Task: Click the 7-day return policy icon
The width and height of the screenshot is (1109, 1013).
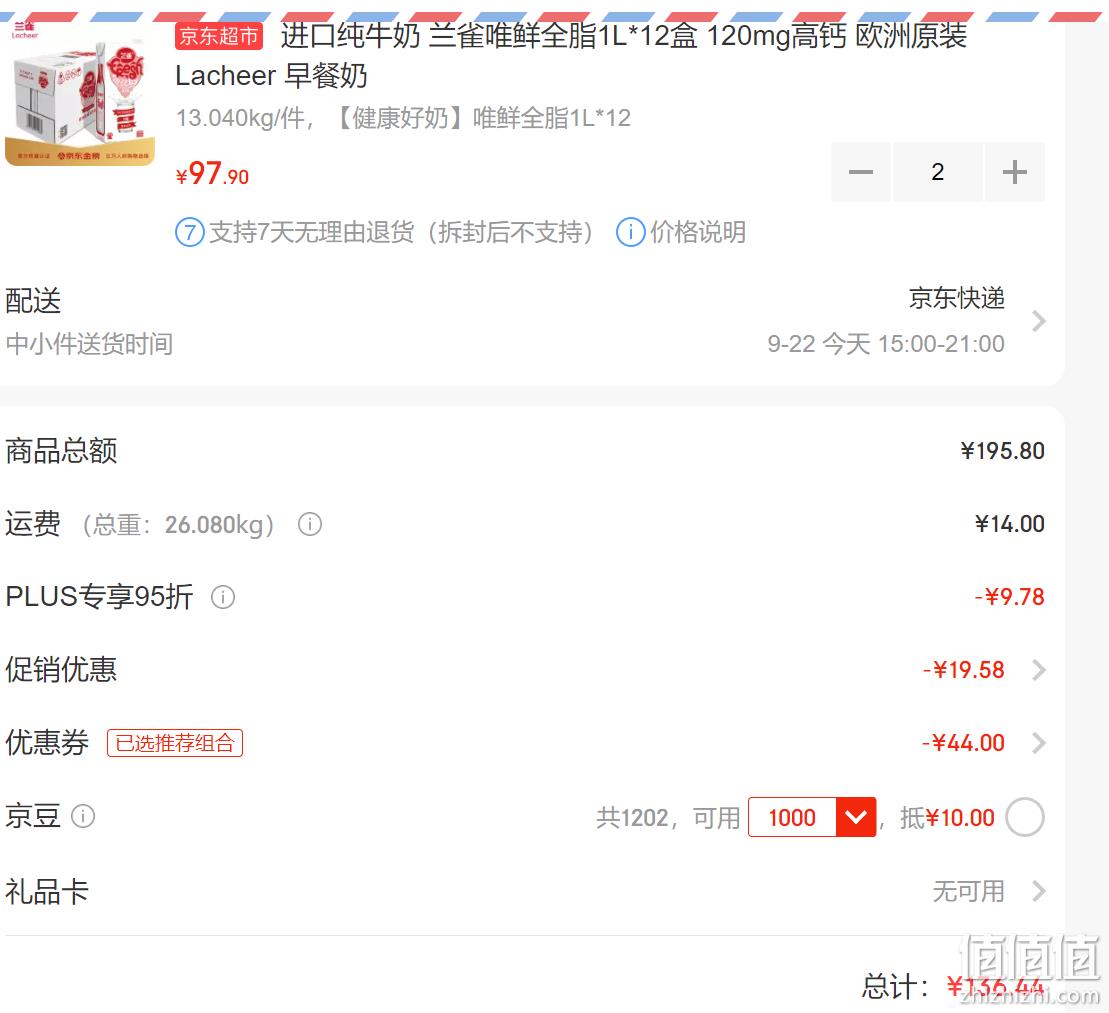Action: (x=190, y=232)
